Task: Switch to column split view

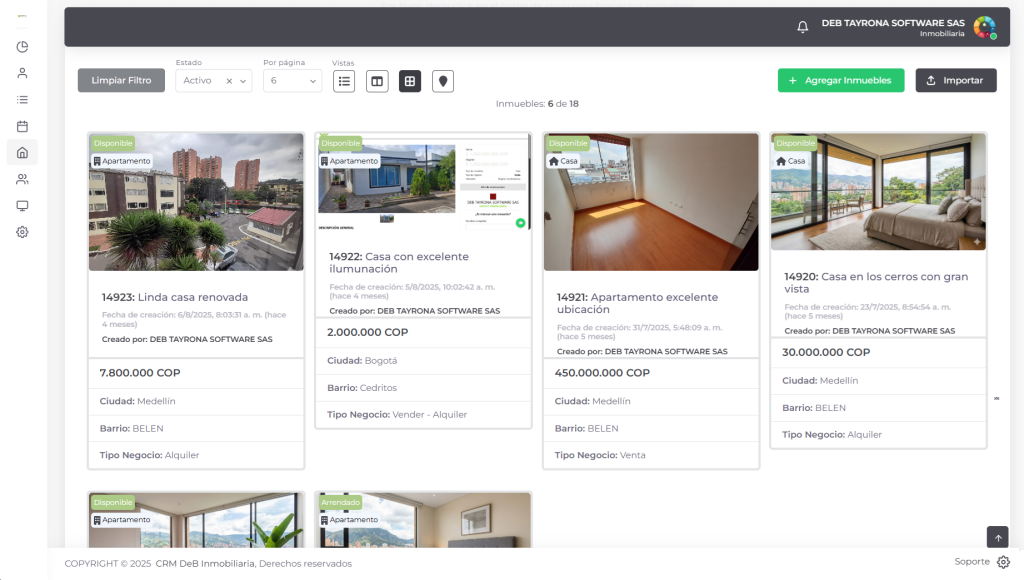Action: pyautogui.click(x=377, y=81)
